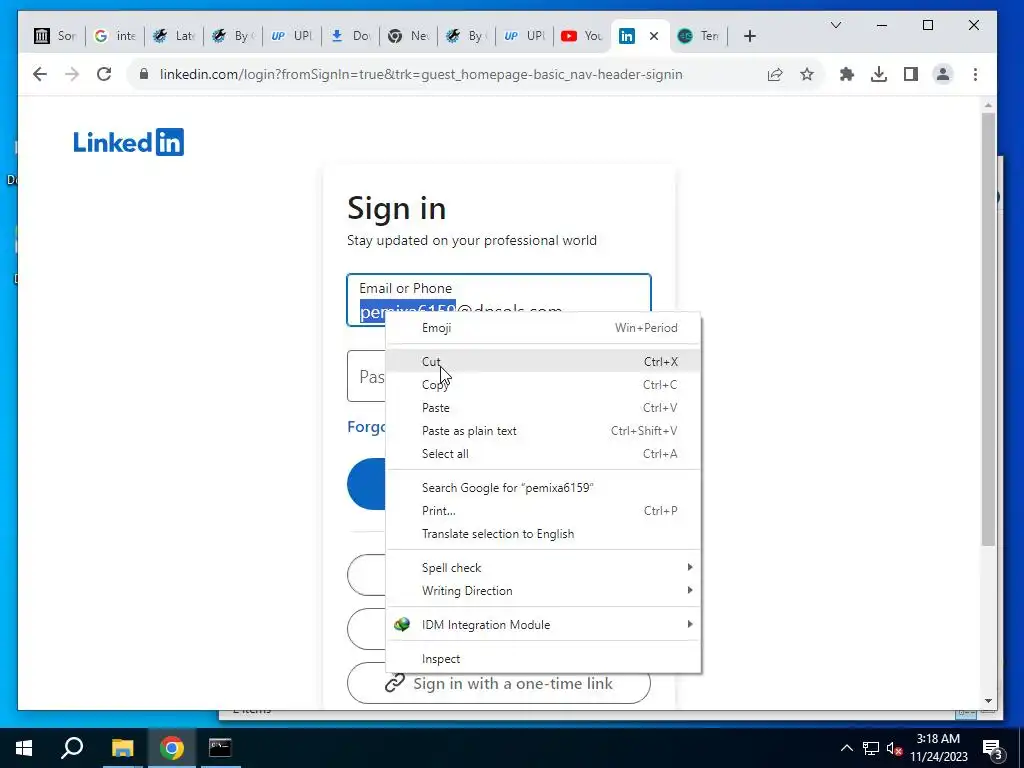Click the LinkedIn logo
Viewport: 1024px width, 768px height.
tap(129, 142)
